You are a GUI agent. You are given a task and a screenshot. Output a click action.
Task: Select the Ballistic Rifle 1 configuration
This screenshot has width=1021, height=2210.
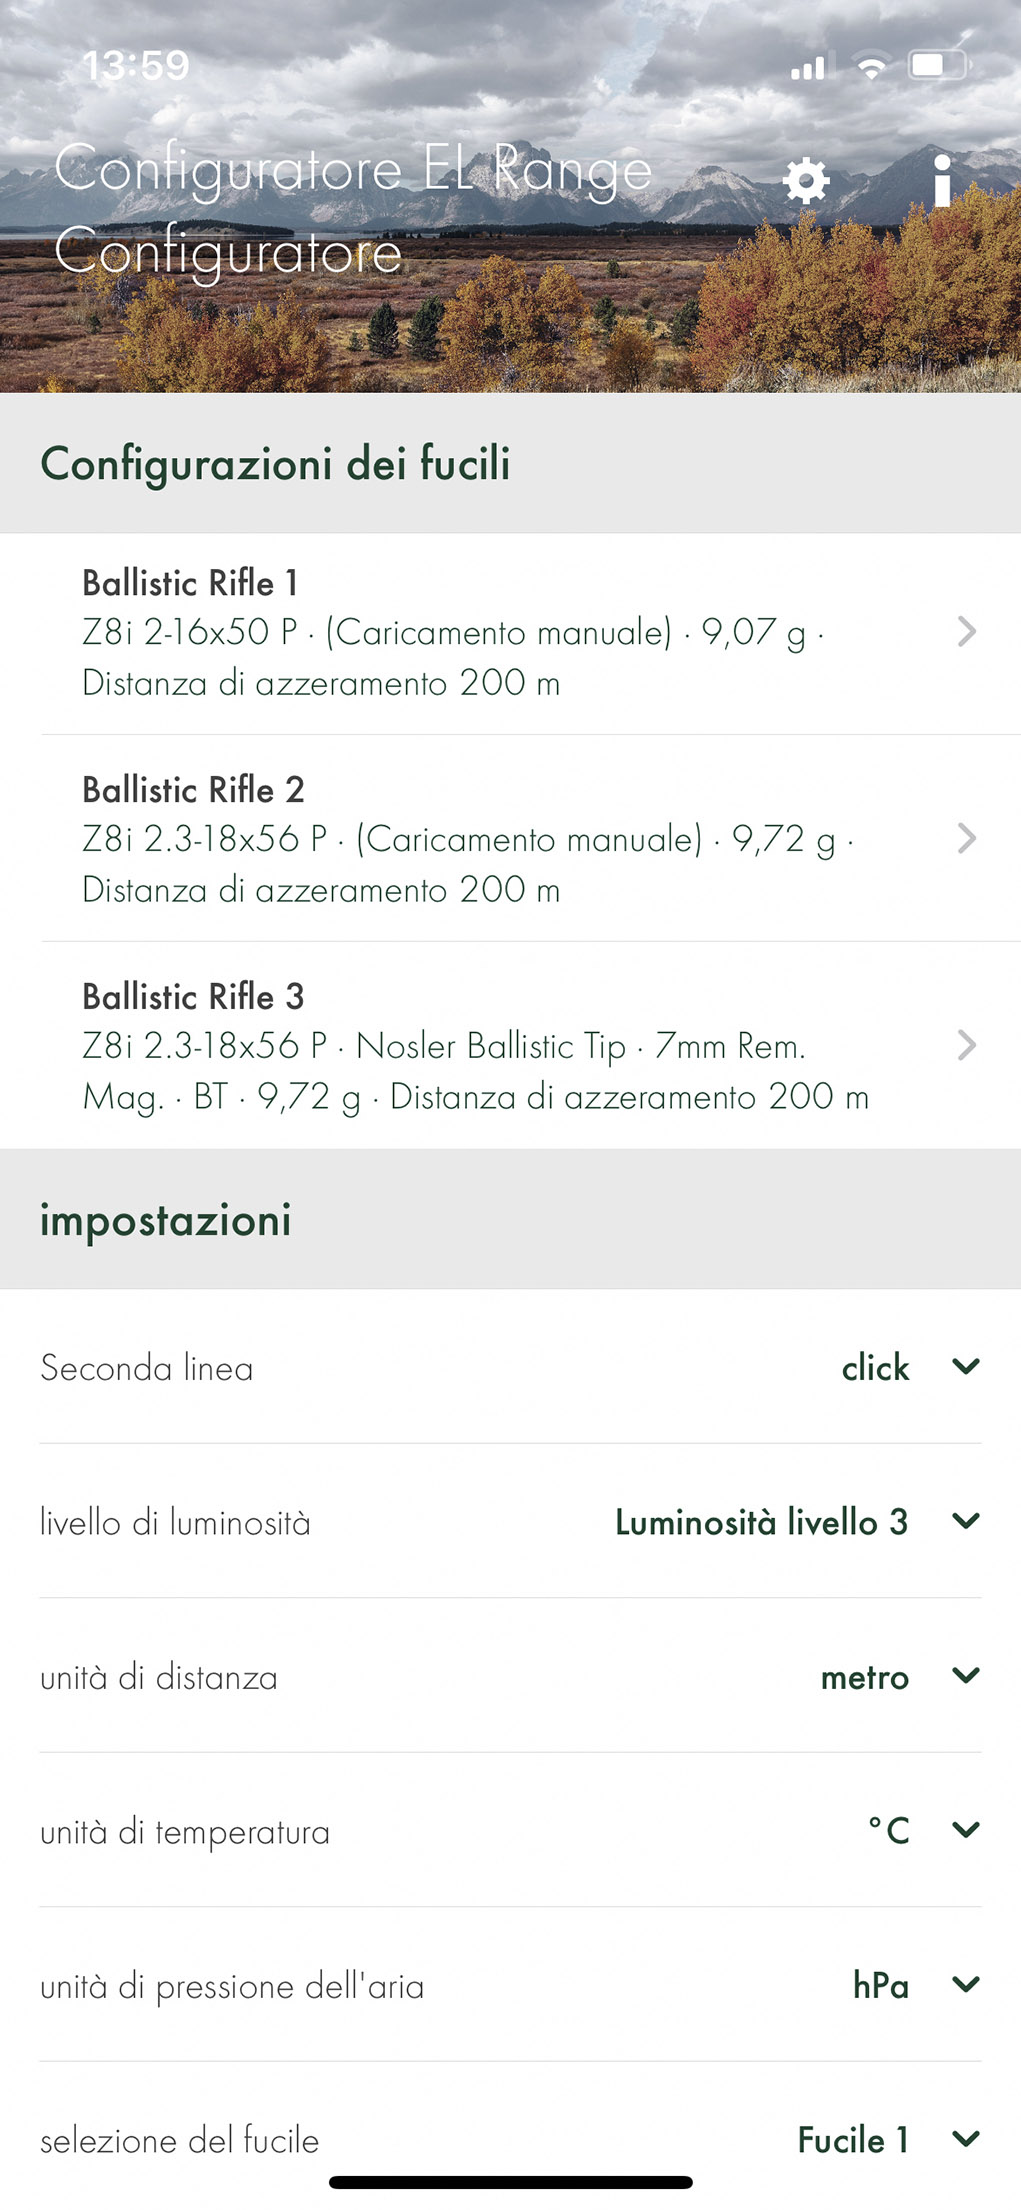450,632
